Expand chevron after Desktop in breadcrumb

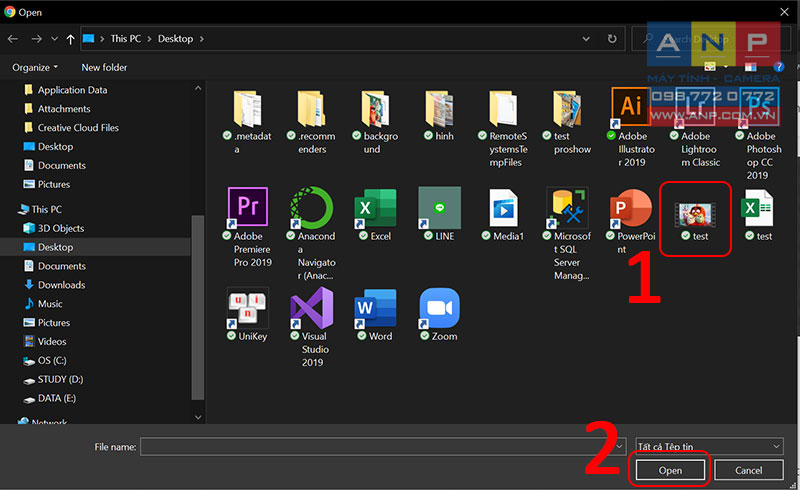pyautogui.click(x=202, y=39)
